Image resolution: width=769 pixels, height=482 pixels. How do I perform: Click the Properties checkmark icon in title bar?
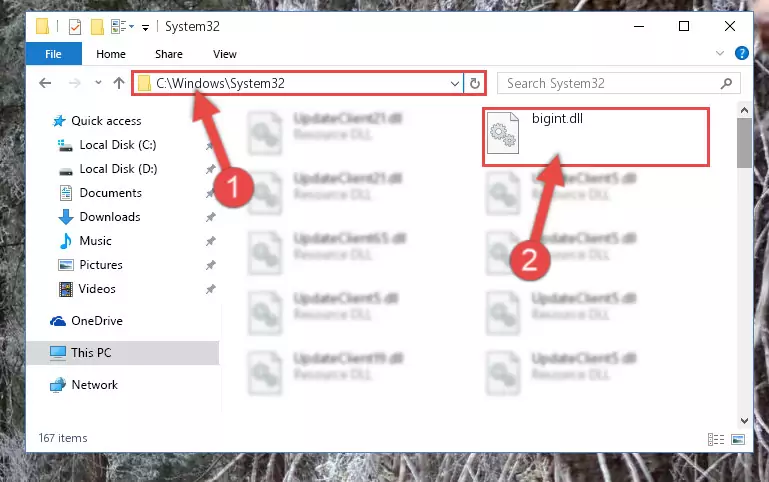click(75, 26)
